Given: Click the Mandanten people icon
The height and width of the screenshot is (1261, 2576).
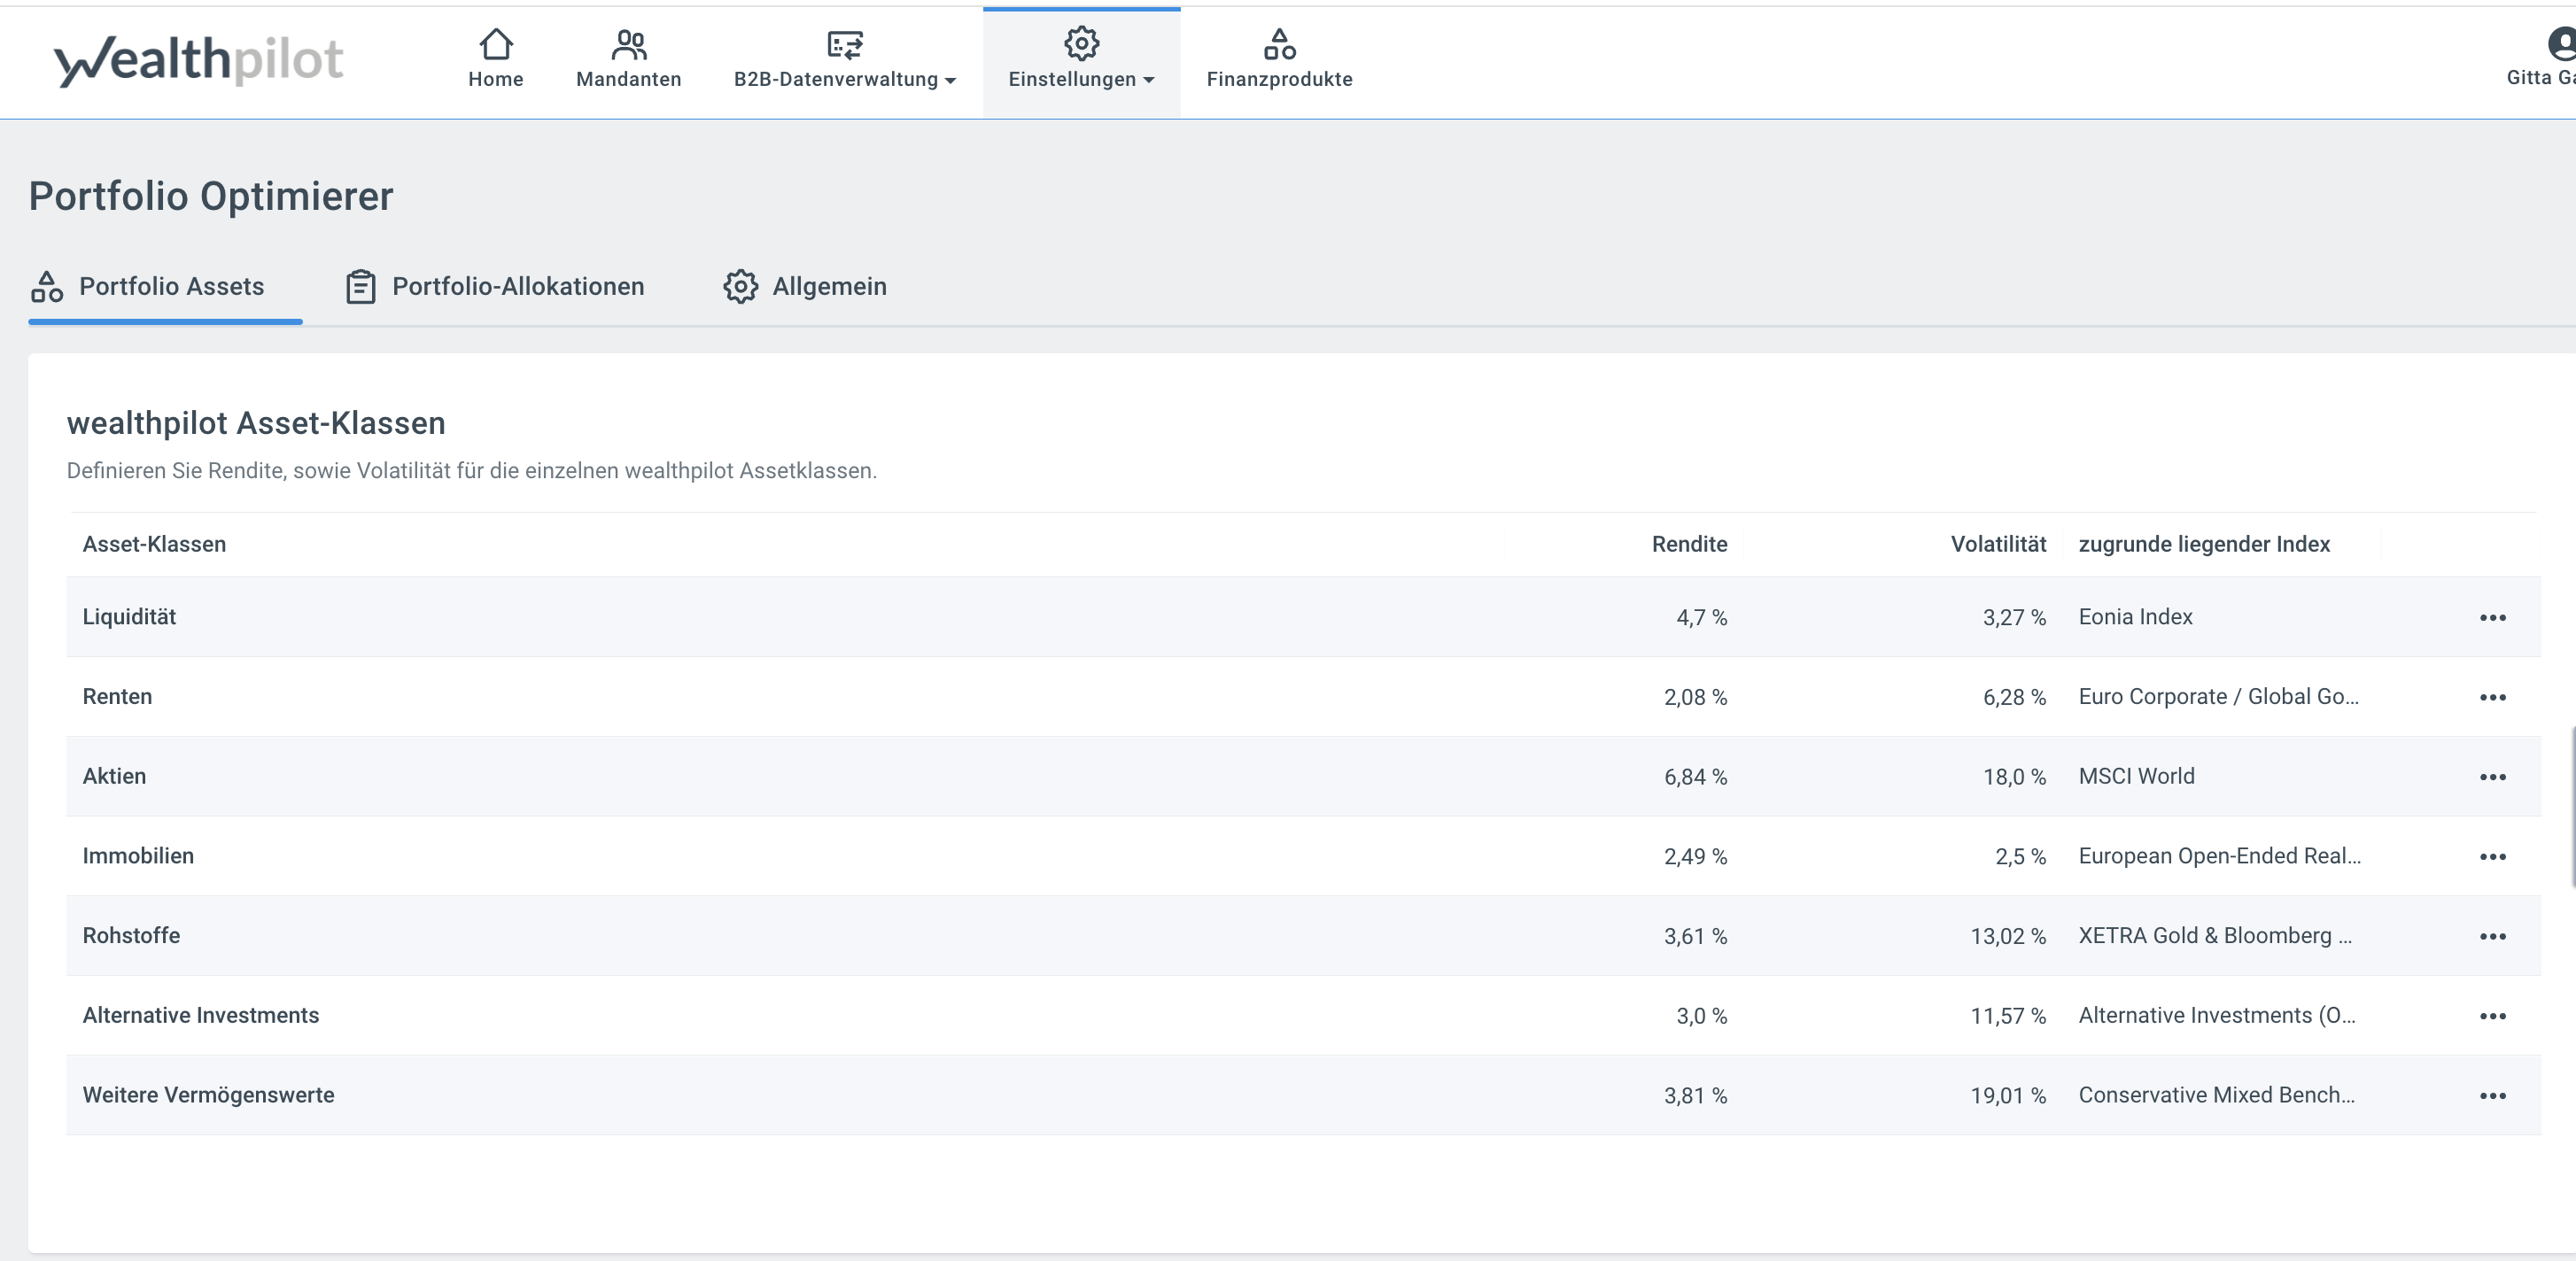Looking at the screenshot, I should pos(629,44).
